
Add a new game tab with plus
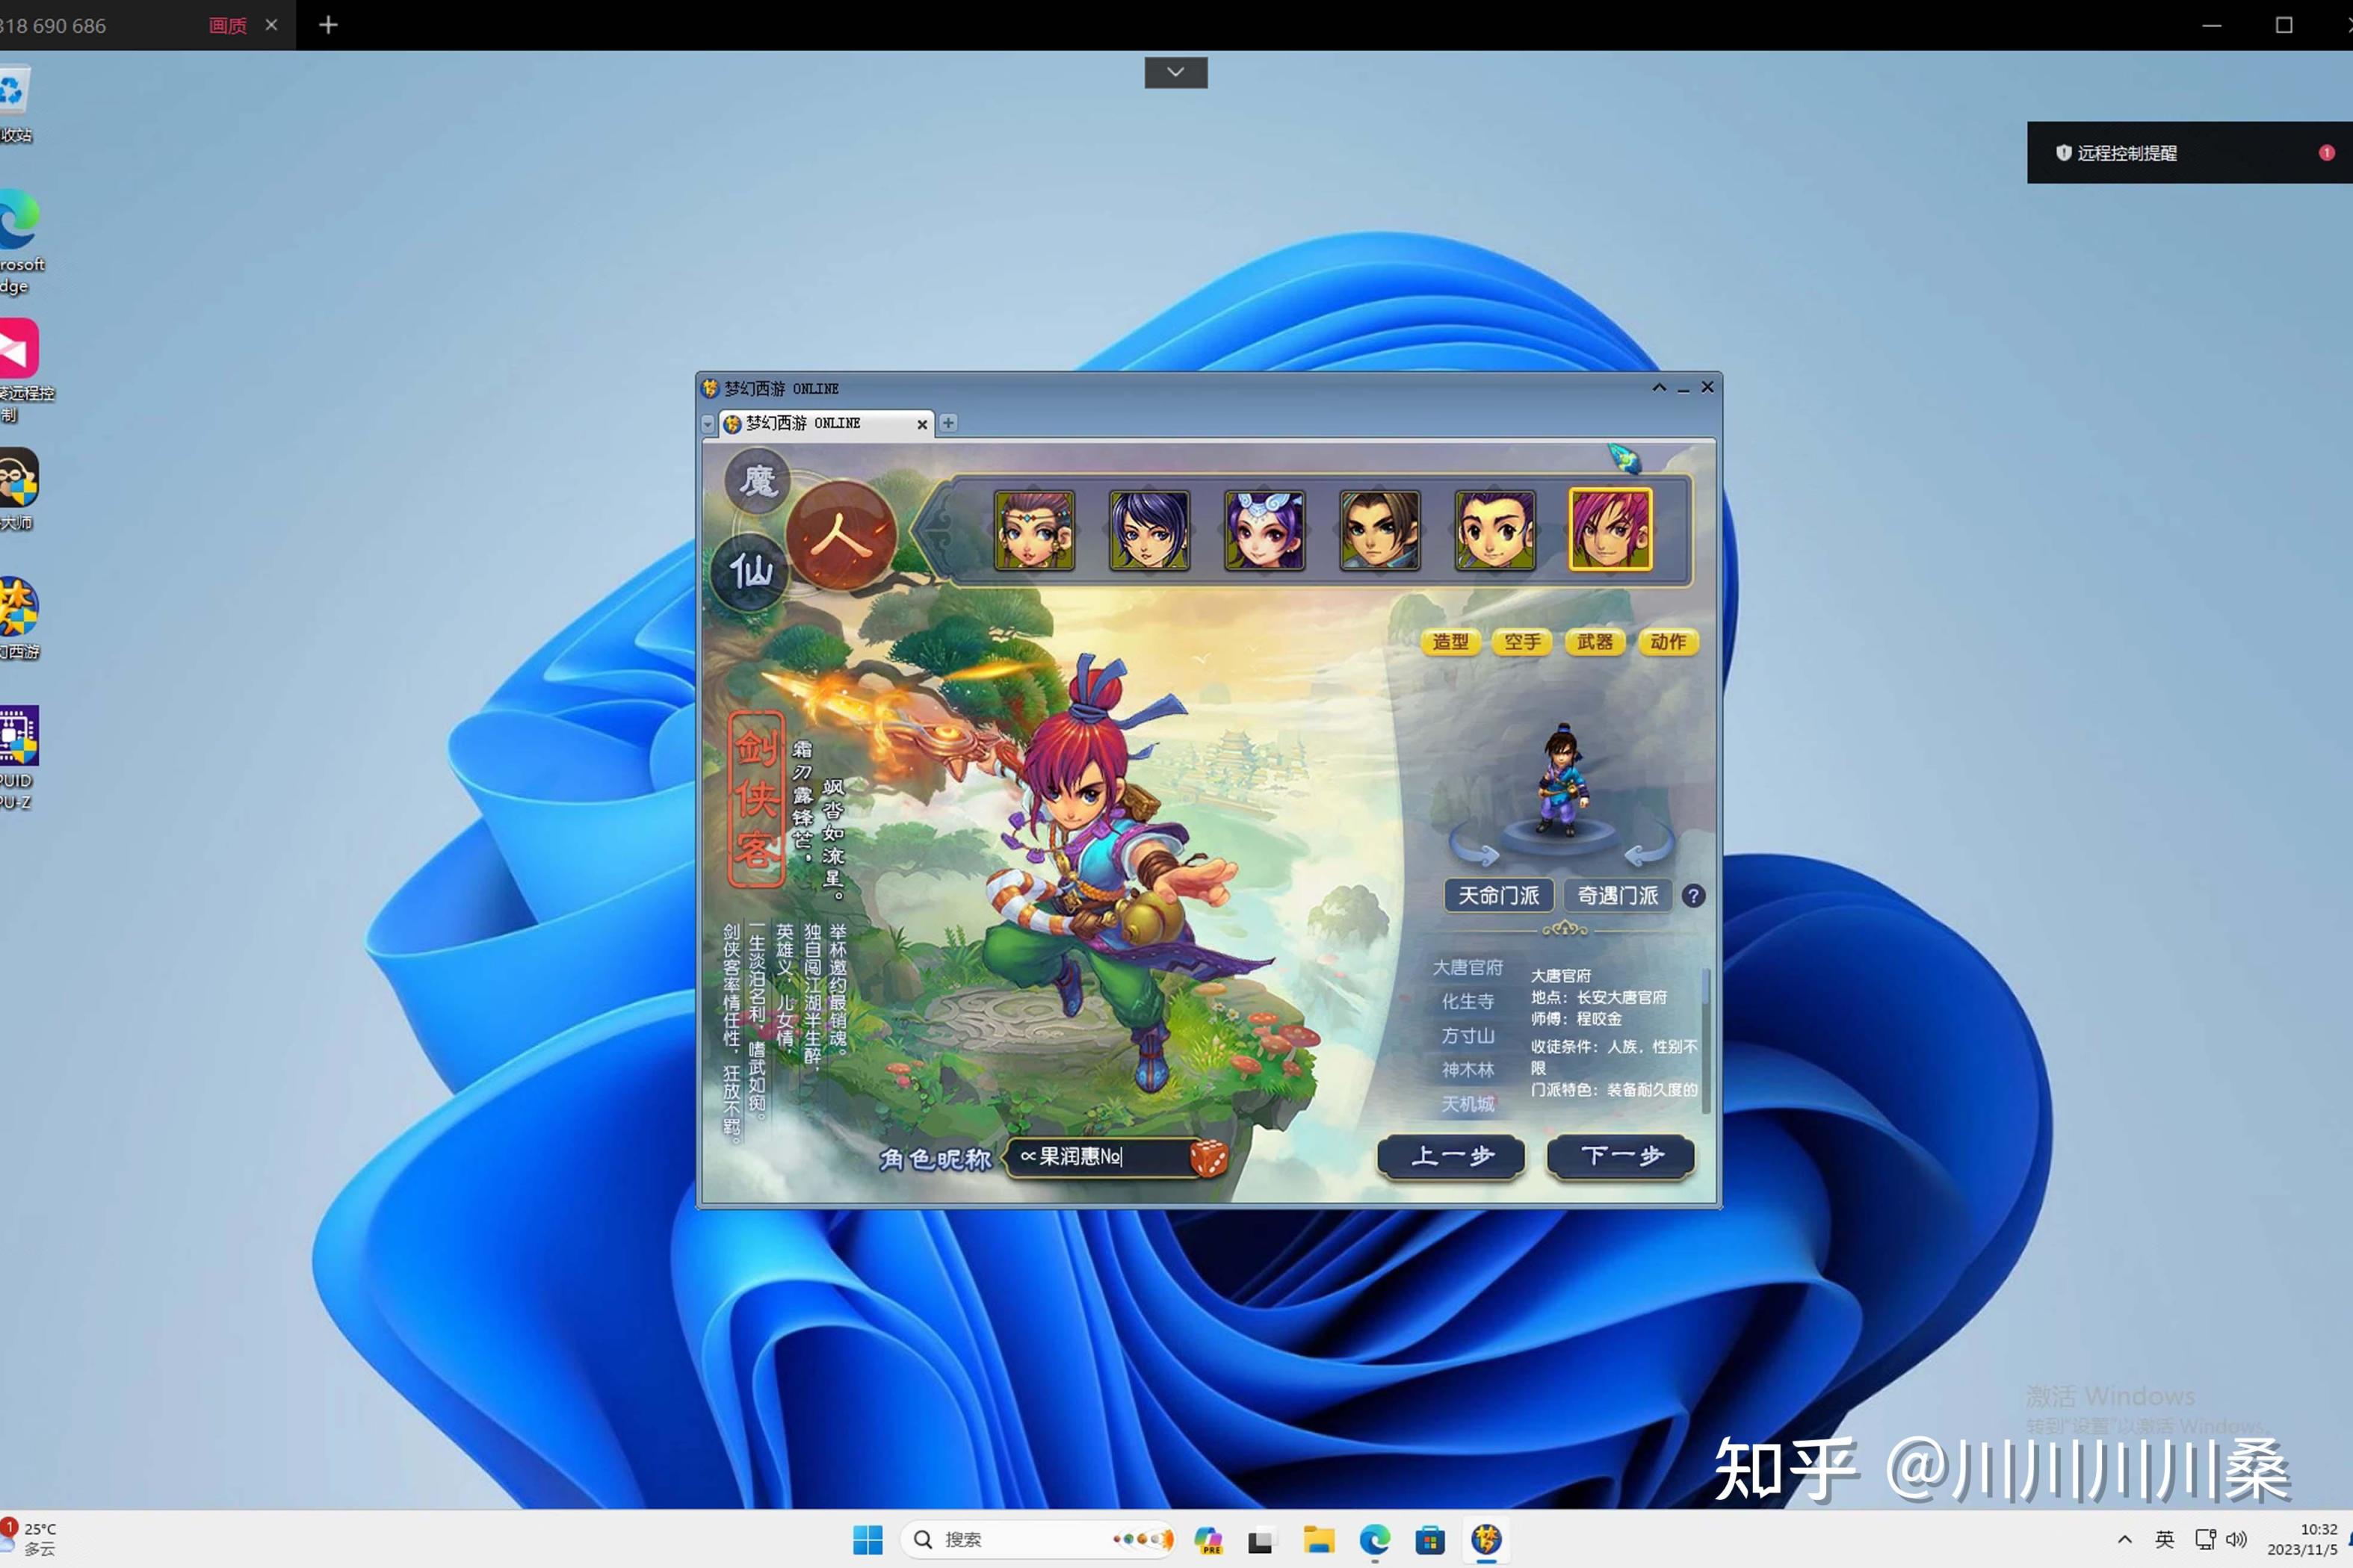[x=948, y=423]
